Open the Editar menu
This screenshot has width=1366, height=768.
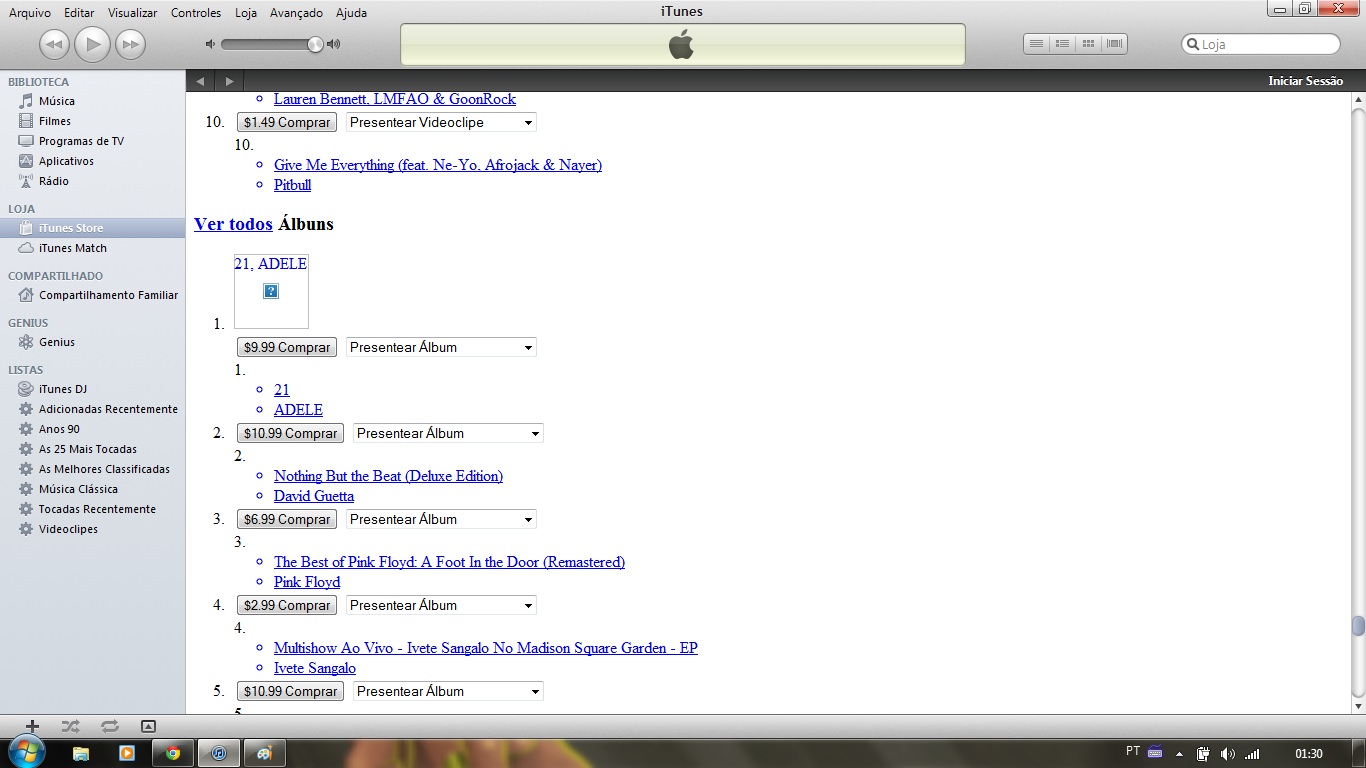(x=79, y=13)
